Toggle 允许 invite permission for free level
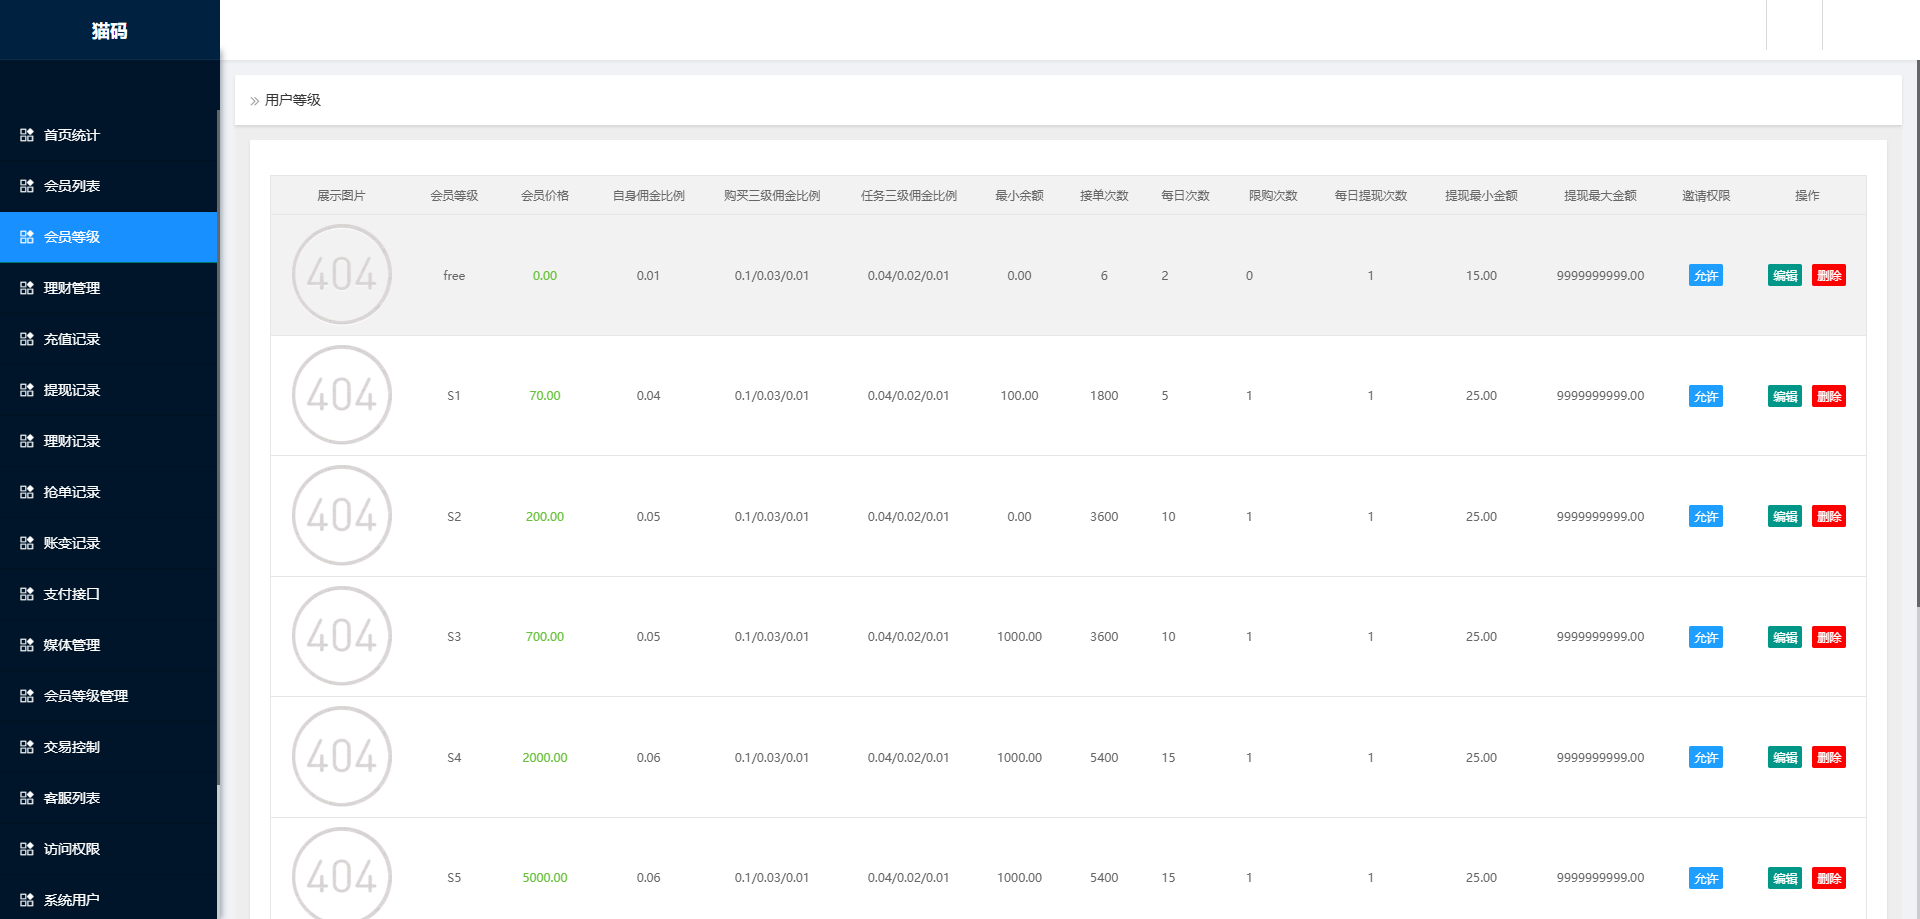1920x919 pixels. tap(1705, 276)
